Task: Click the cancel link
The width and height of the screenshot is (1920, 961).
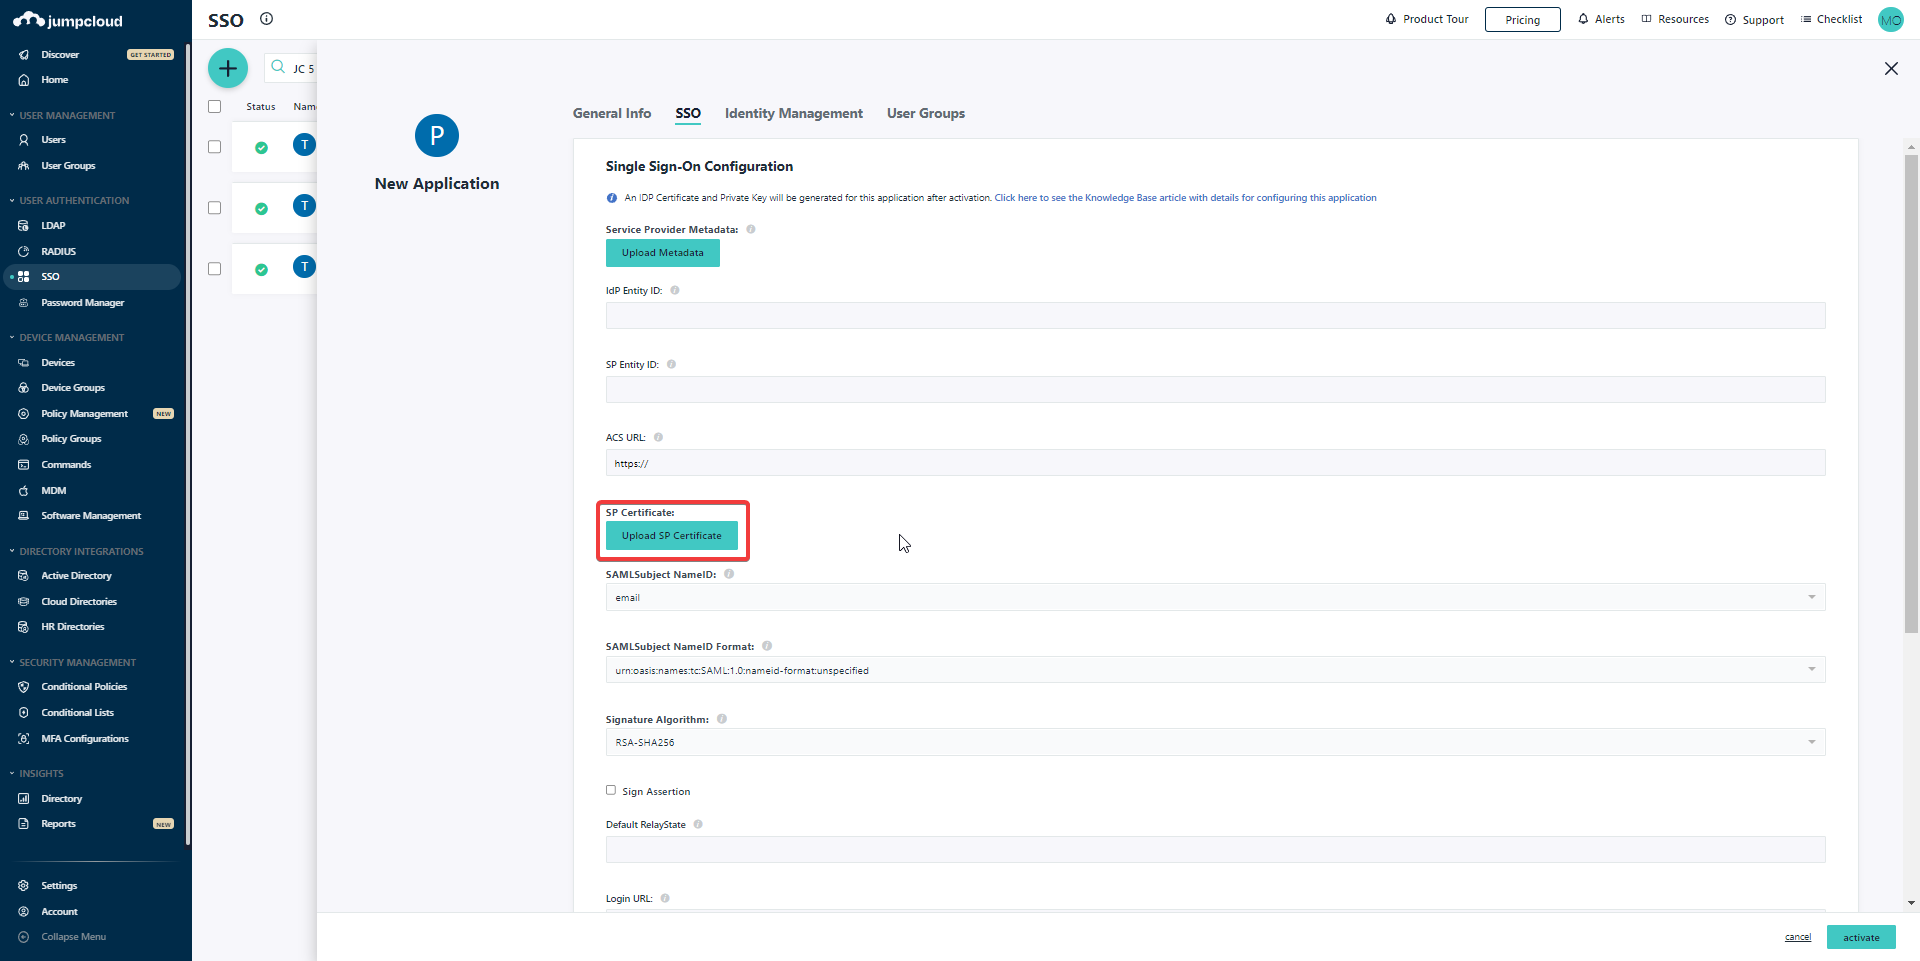Action: [x=1798, y=937]
